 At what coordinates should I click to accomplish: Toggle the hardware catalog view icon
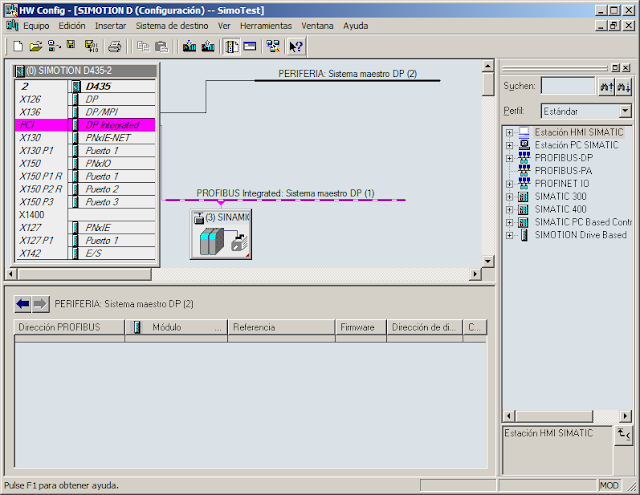pyautogui.click(x=232, y=47)
